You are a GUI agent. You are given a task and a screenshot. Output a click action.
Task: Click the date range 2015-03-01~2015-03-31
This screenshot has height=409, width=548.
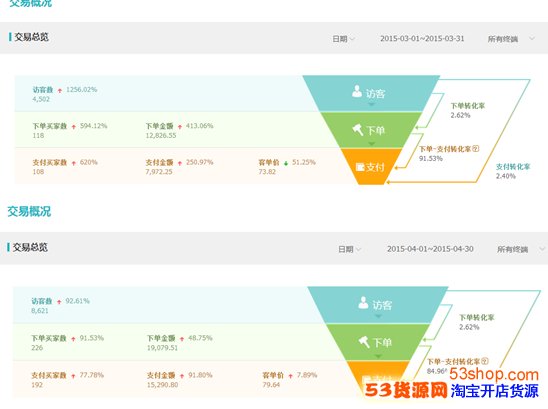coord(422,38)
